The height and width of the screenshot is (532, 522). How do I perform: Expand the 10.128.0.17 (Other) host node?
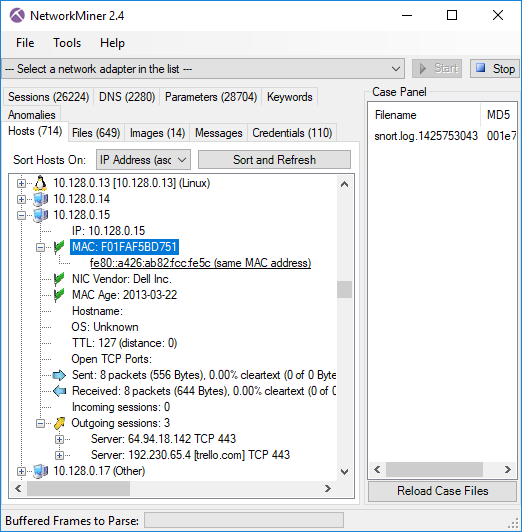click(x=21, y=471)
